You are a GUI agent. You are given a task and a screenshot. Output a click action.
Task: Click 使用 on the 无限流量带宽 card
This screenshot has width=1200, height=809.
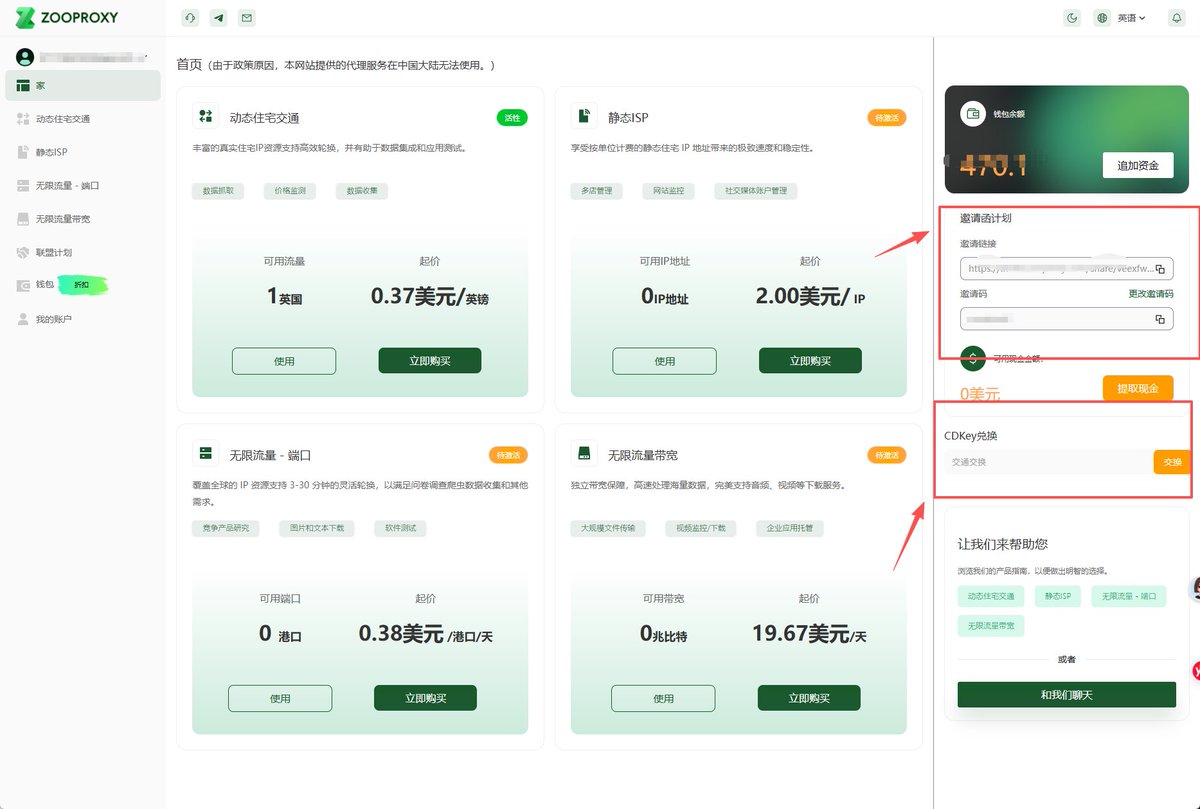(663, 698)
